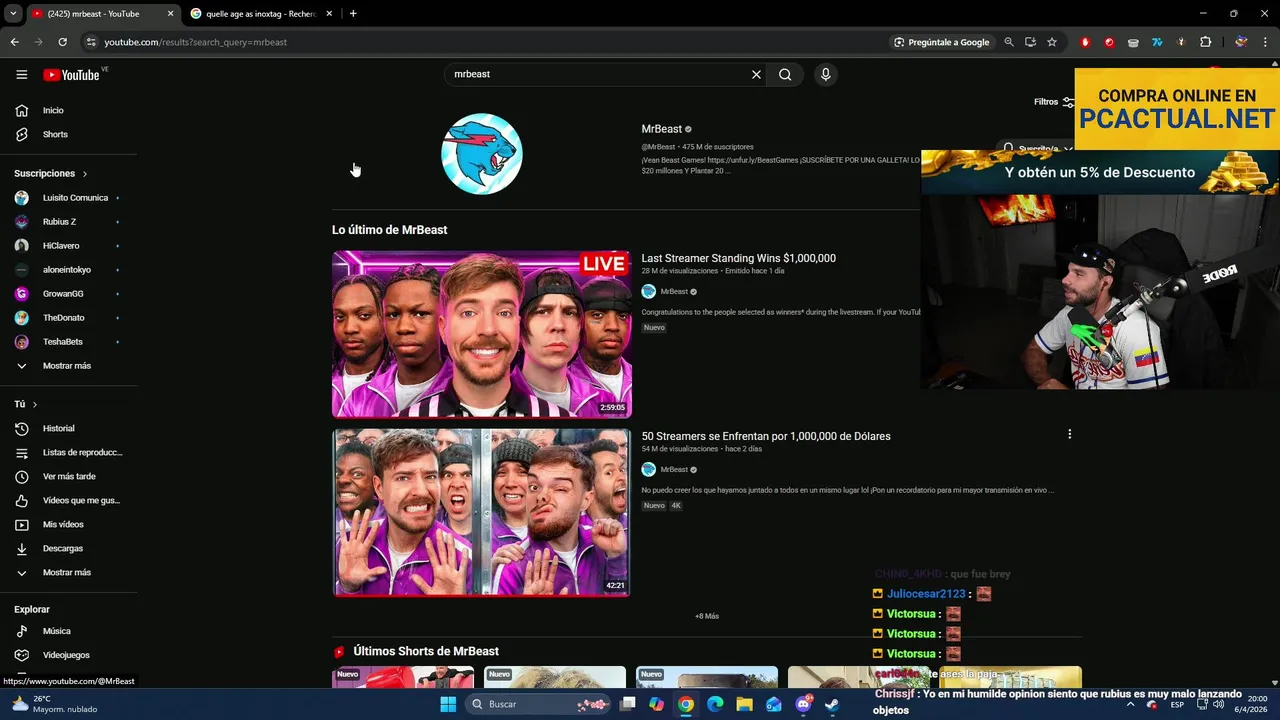Expand the Tú section arrow
Screen dimensions: 1280x720
pos(35,405)
